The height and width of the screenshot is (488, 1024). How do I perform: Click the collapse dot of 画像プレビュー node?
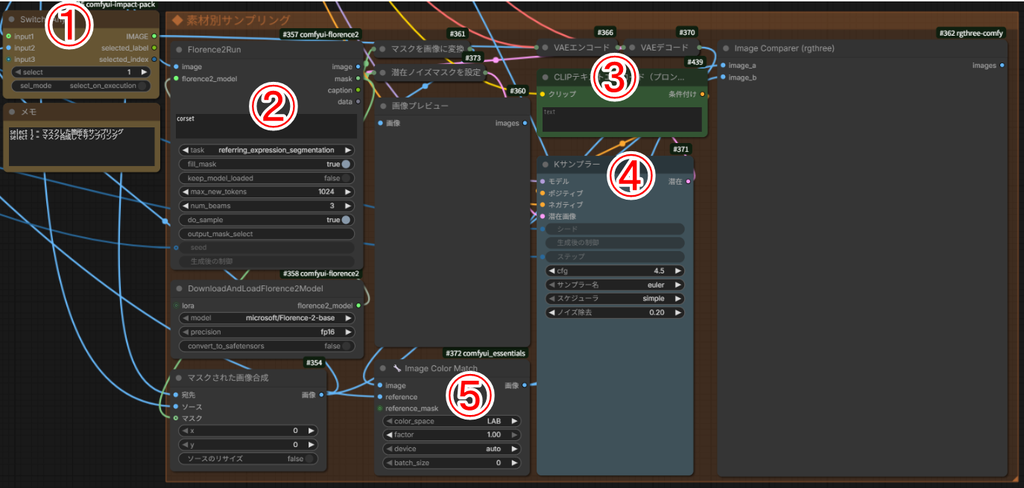tap(383, 106)
